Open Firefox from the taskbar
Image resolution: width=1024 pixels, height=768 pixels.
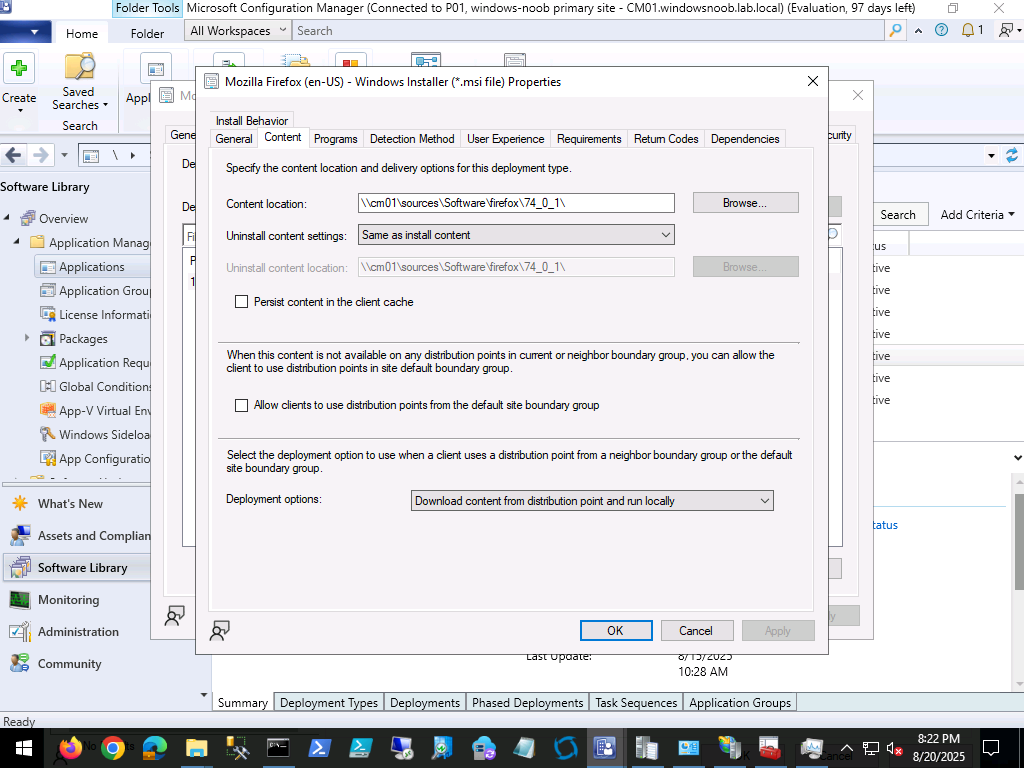[70, 748]
